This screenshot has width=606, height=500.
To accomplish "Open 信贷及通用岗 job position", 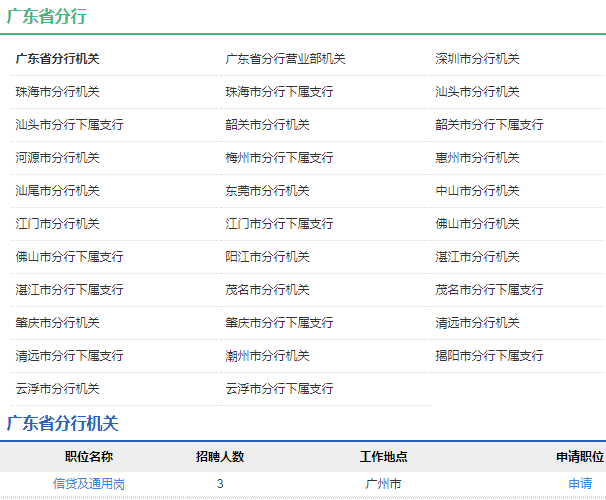I will tap(89, 484).
